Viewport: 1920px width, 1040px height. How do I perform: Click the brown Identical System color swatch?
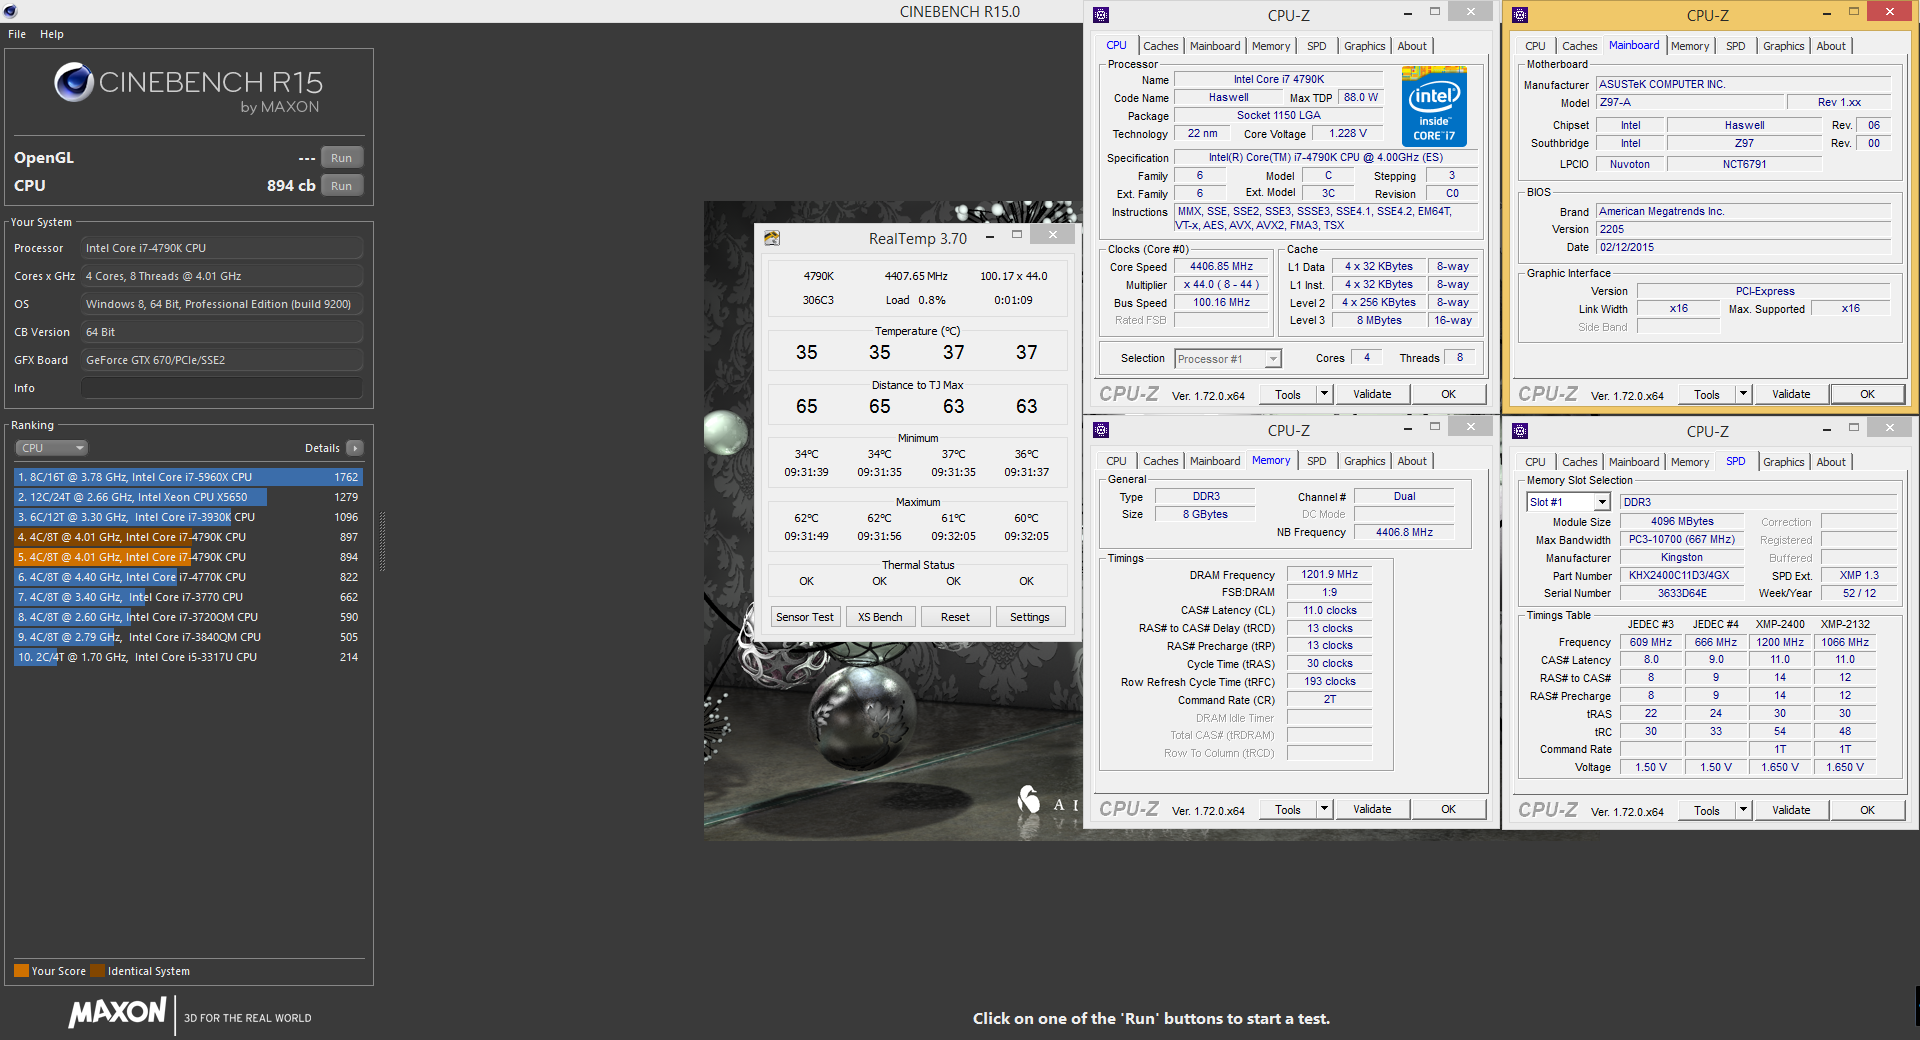(97, 970)
